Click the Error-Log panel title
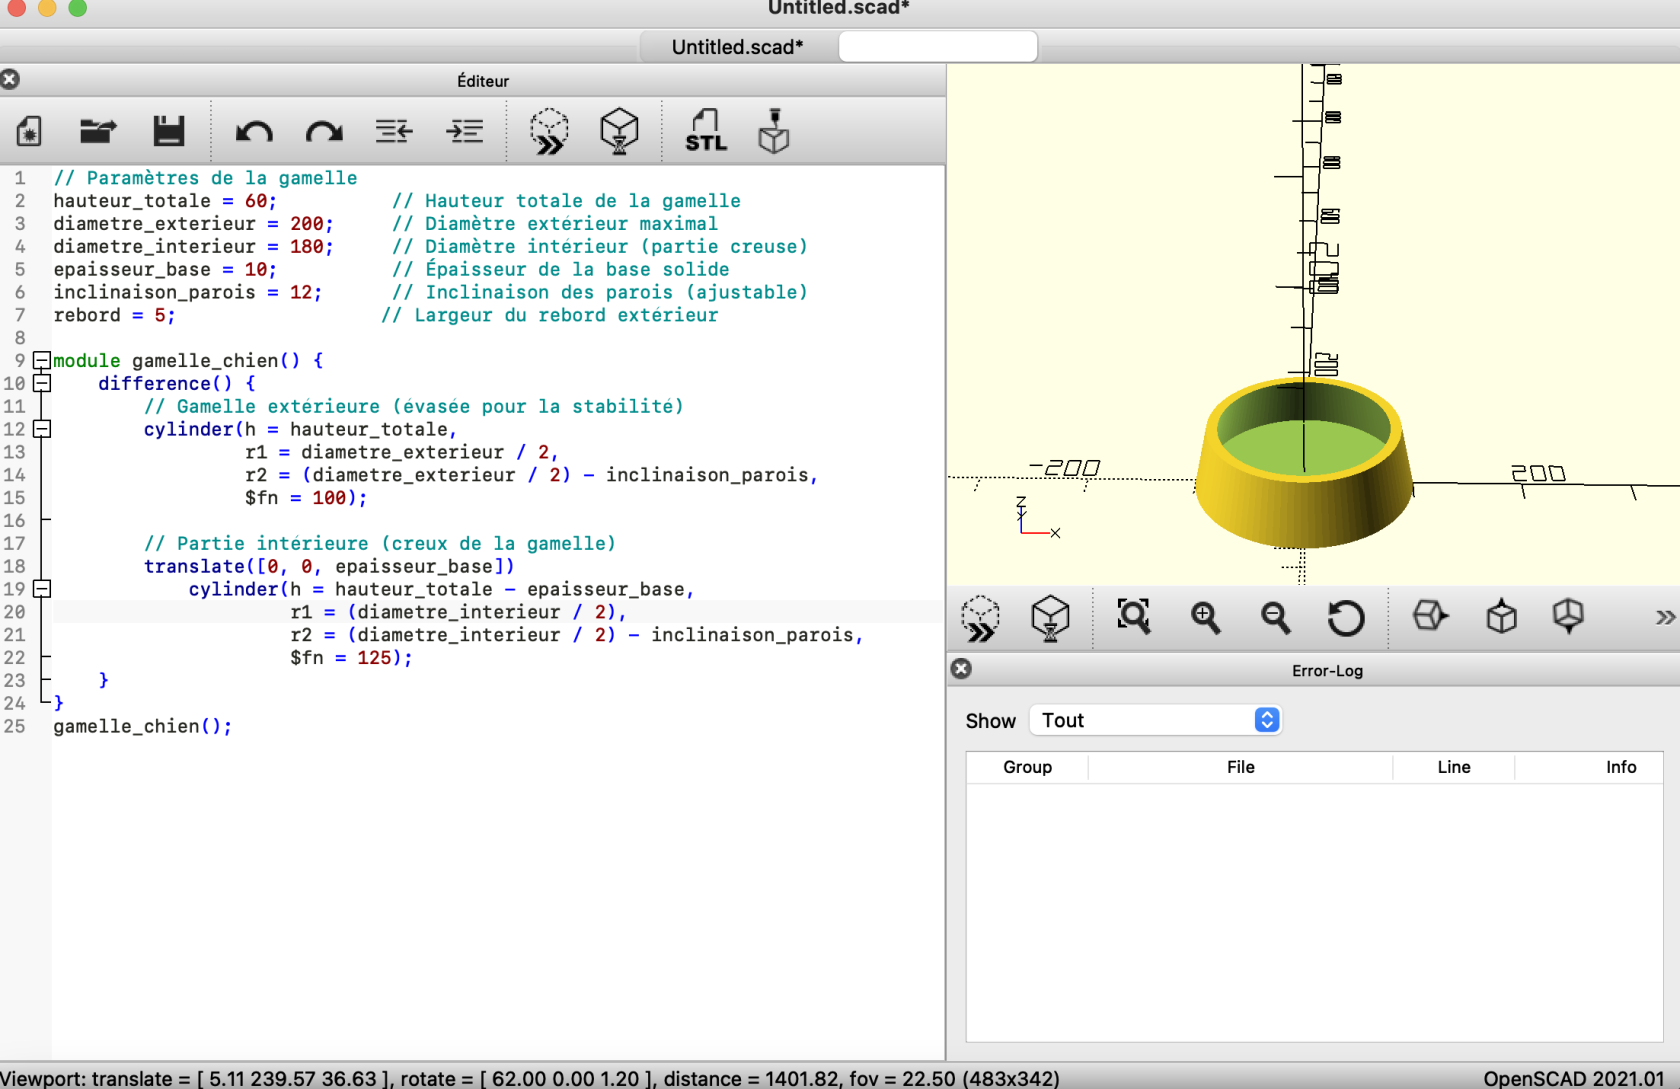 tap(1327, 670)
